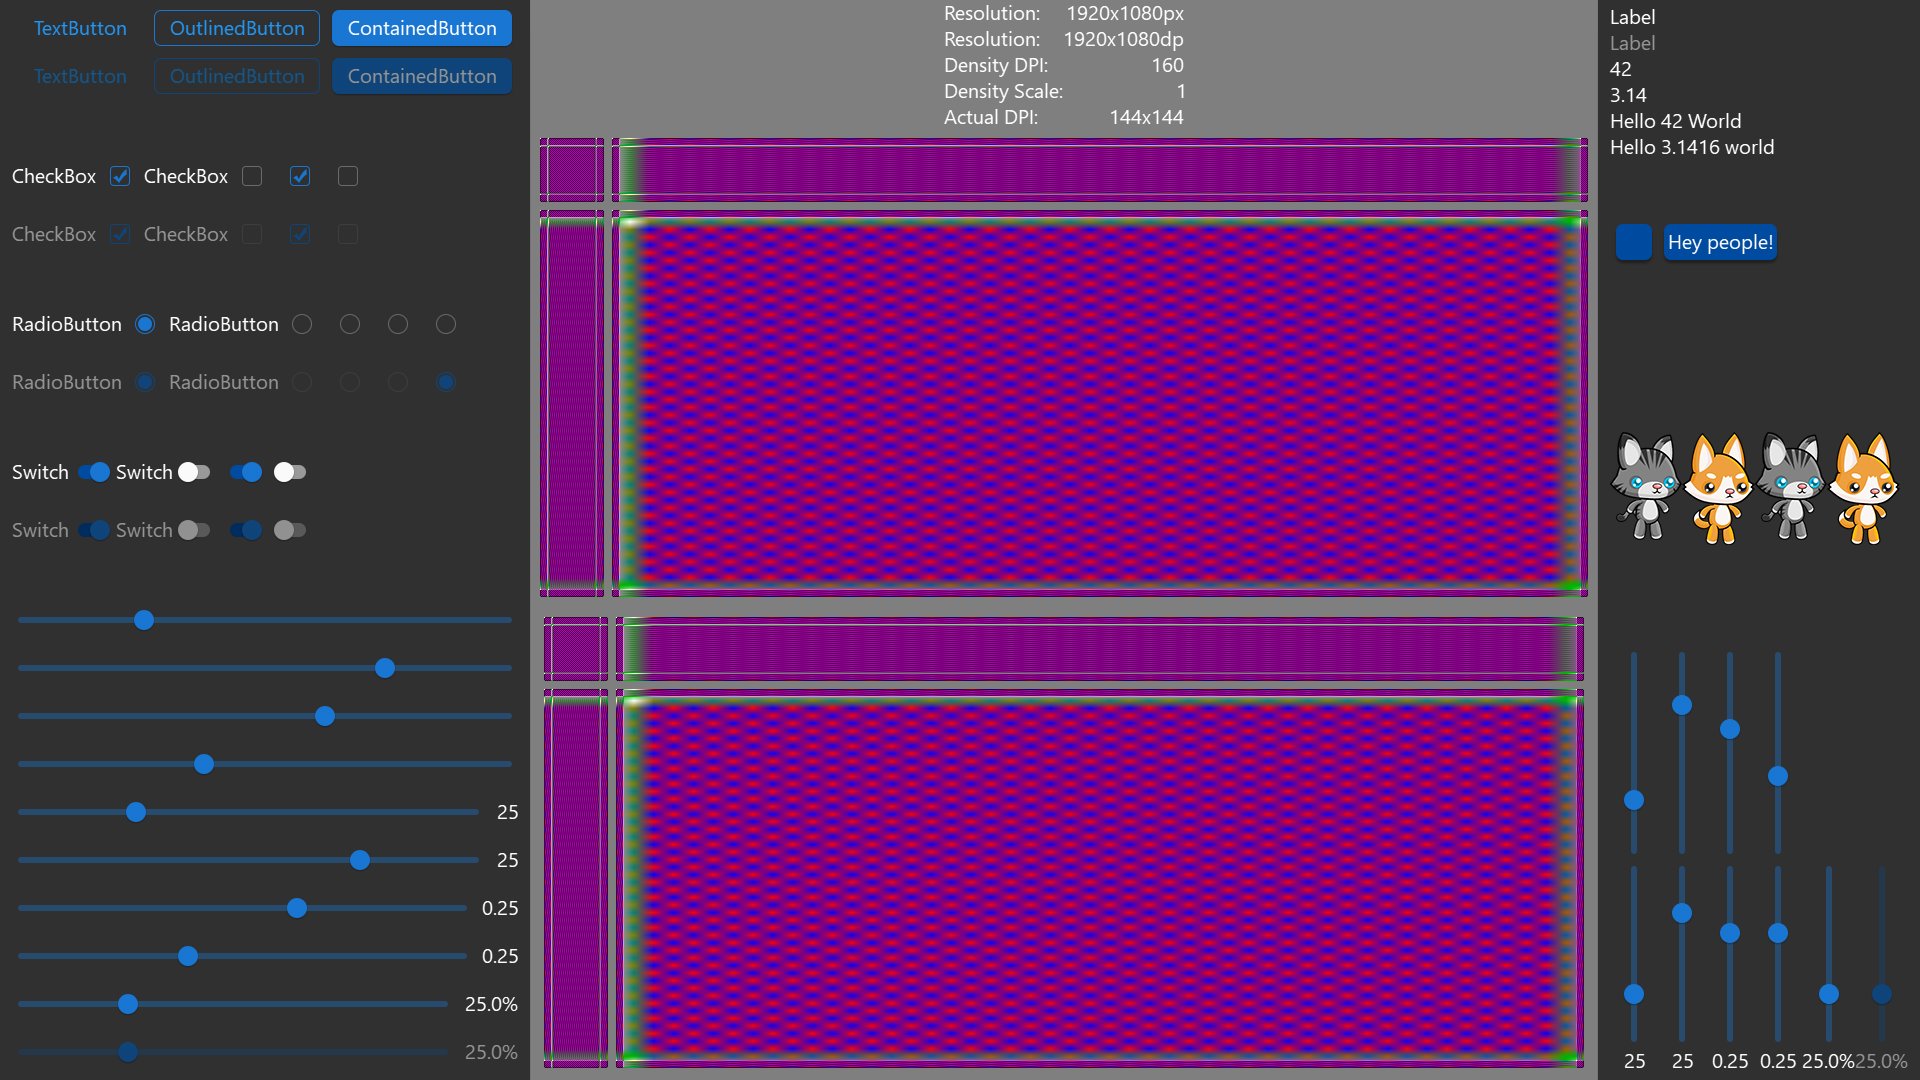This screenshot has width=1920, height=1080.
Task: Click the second gray cat image
Action: coord(1790,488)
